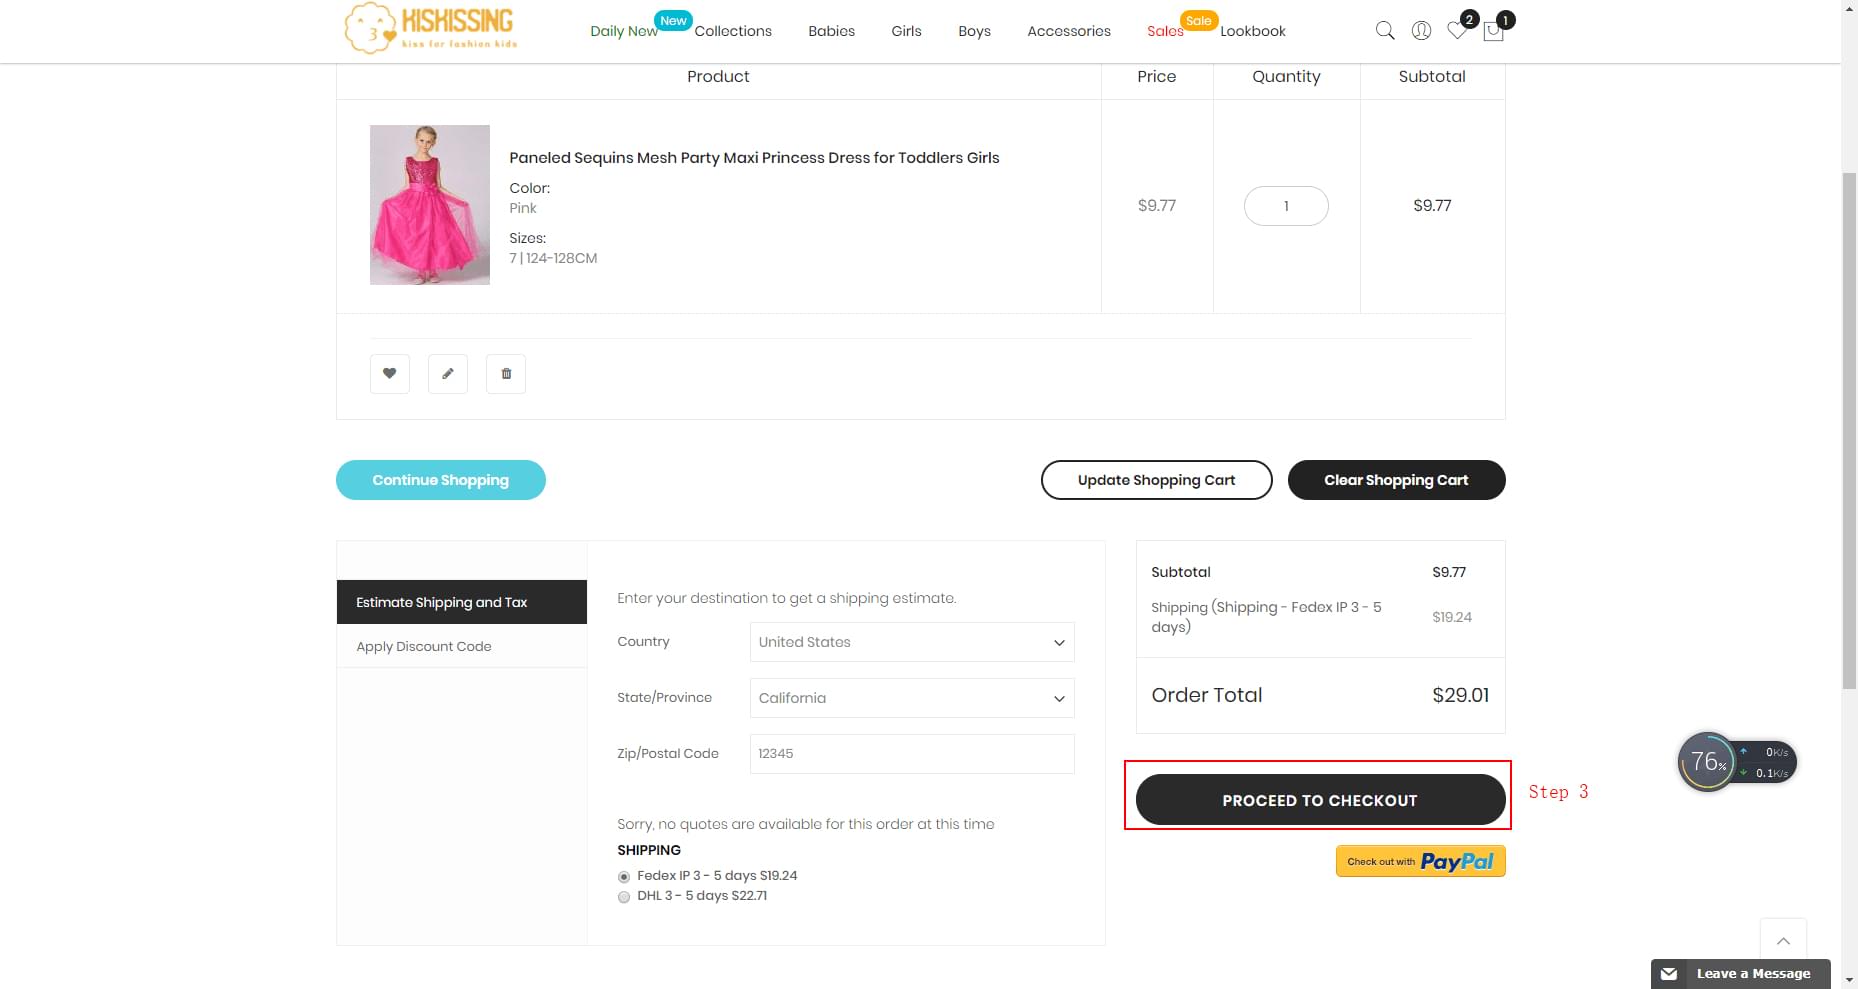The image size is (1858, 989).
Task: Expand the scroll-to-top chevron button
Action: click(1783, 940)
